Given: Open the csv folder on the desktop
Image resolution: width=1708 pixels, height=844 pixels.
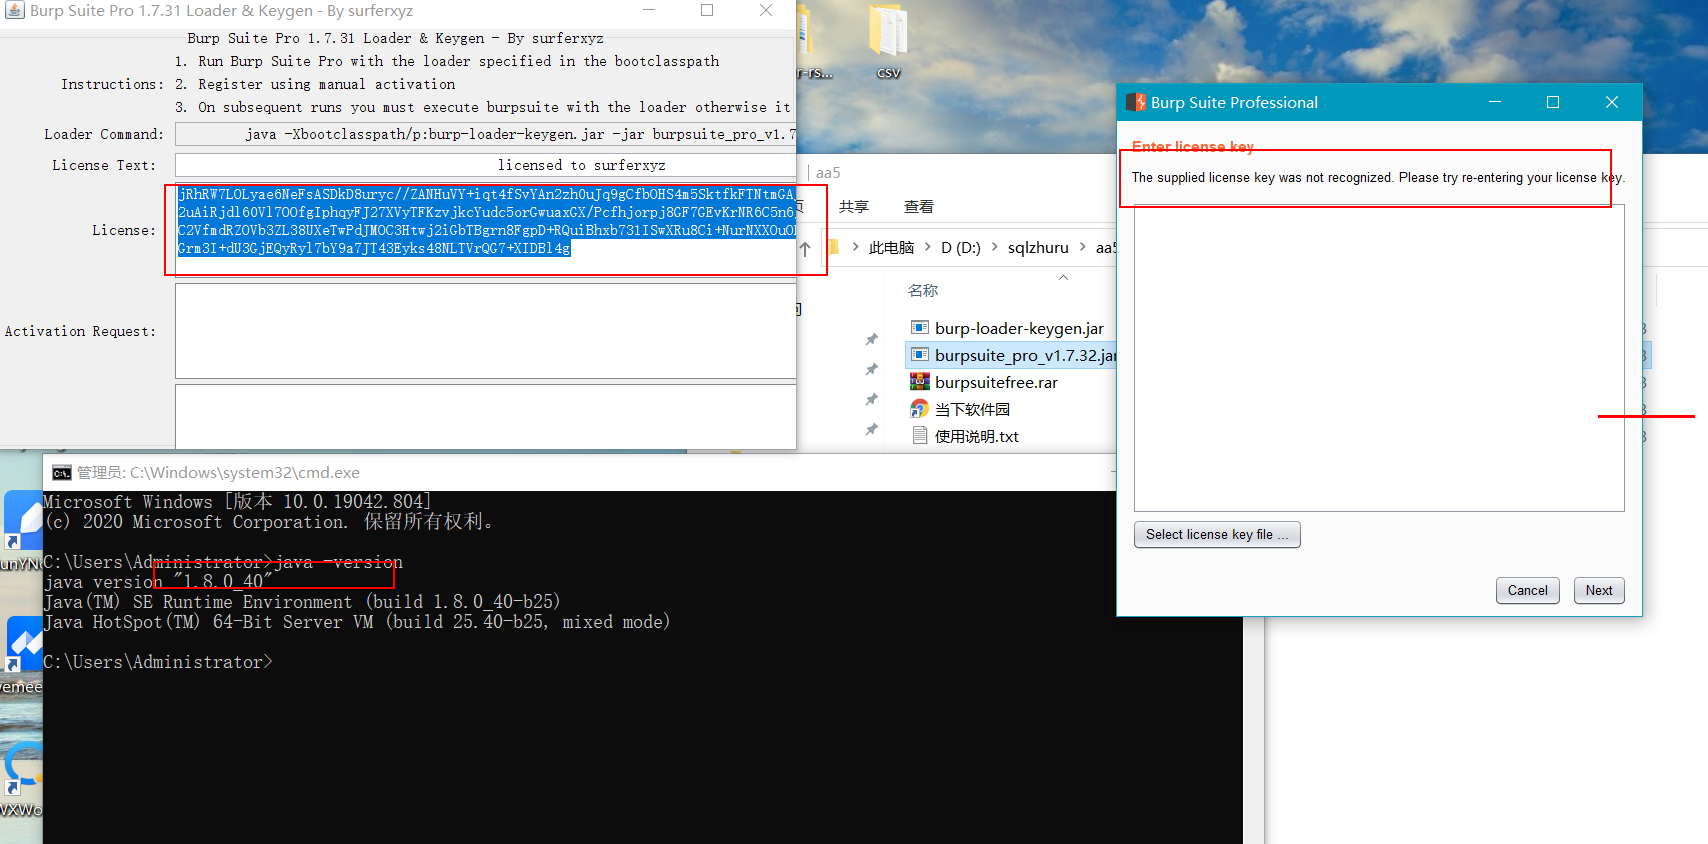Looking at the screenshot, I should [x=888, y=40].
